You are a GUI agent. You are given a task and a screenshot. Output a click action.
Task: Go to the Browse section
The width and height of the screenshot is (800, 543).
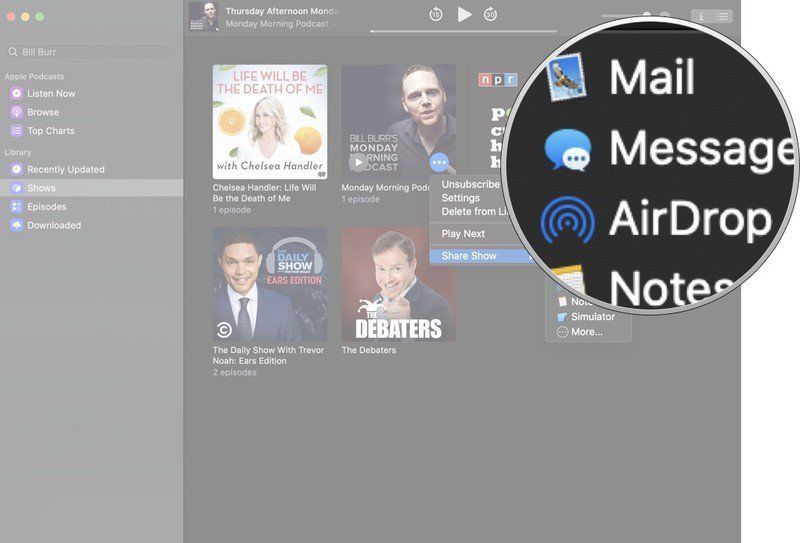[x=42, y=112]
